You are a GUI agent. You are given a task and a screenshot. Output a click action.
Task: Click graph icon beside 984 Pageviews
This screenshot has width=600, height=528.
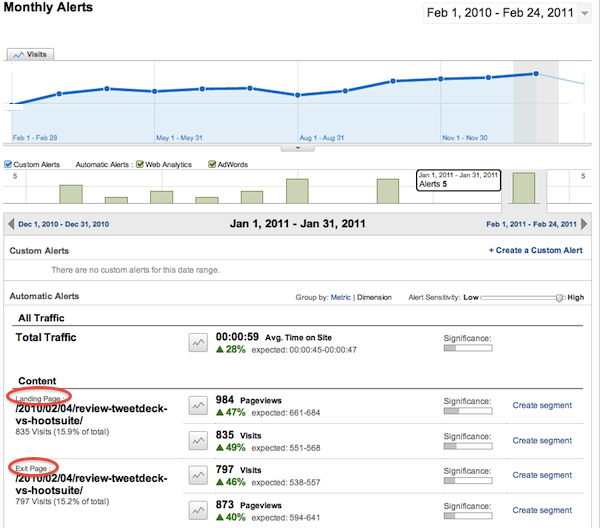tap(199, 405)
